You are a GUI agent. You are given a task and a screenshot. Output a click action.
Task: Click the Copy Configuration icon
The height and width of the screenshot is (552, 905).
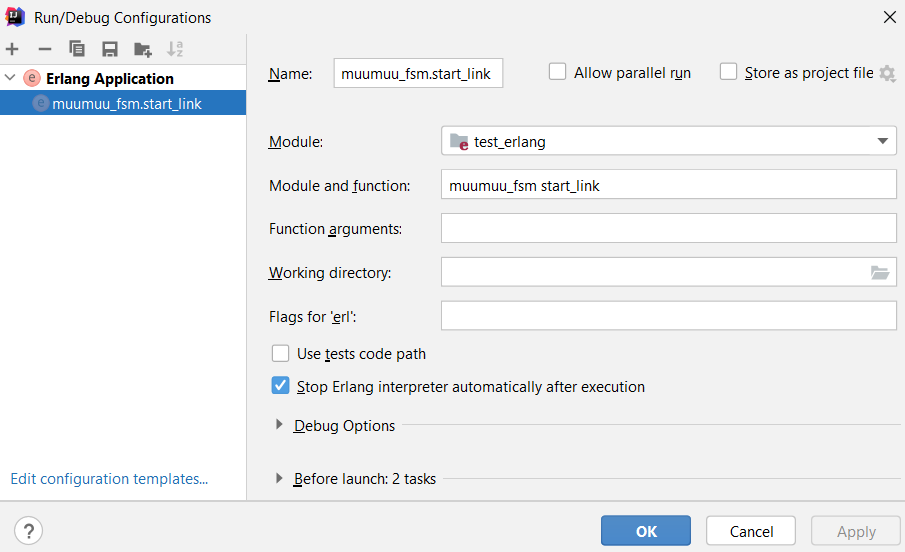77,49
